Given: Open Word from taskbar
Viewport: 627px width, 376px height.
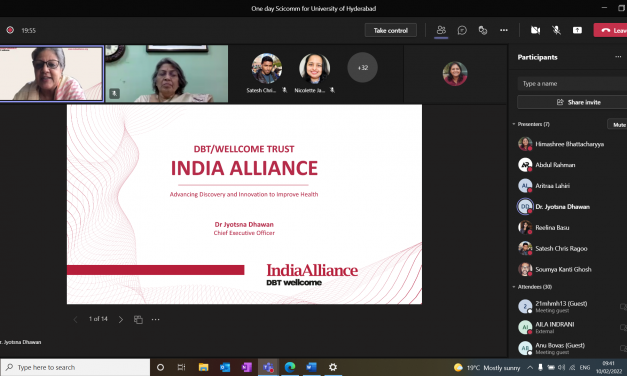Looking at the screenshot, I should coord(311,367).
